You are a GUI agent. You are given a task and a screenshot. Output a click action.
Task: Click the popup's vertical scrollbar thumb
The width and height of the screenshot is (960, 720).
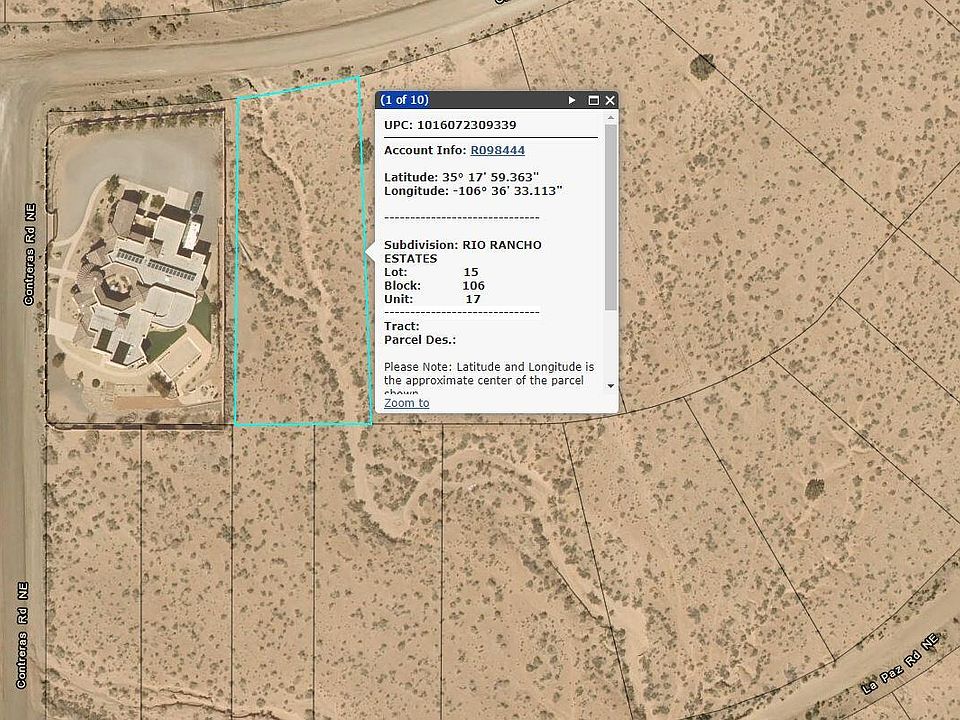coord(610,215)
